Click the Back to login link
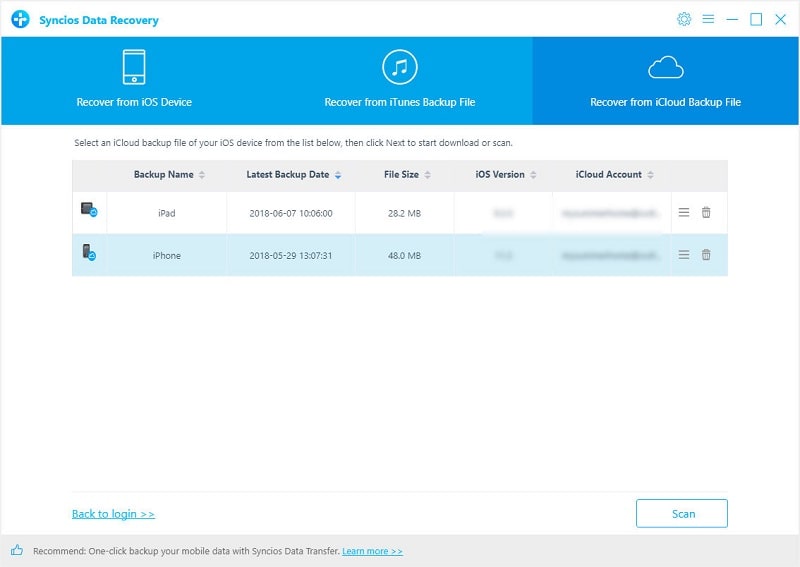This screenshot has width=800, height=567. point(113,514)
